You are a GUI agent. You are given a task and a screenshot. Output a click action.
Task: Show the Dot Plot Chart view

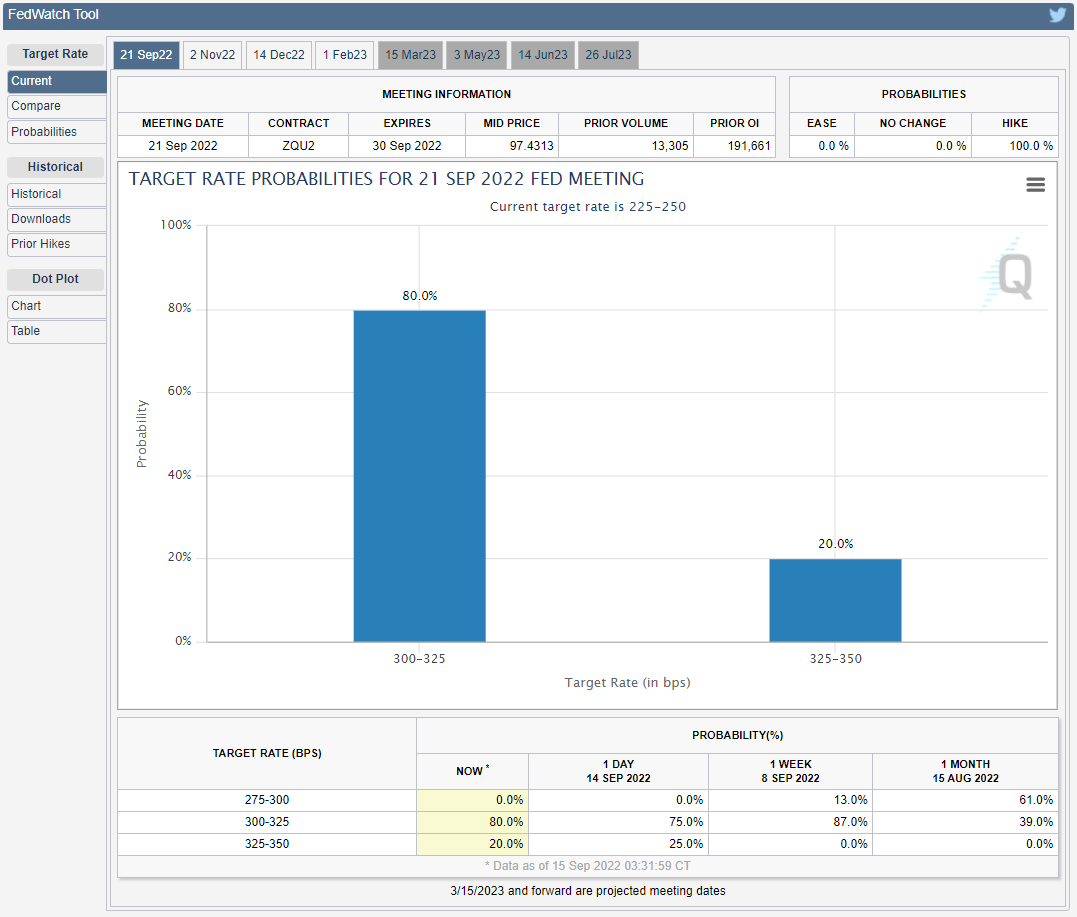click(x=56, y=306)
